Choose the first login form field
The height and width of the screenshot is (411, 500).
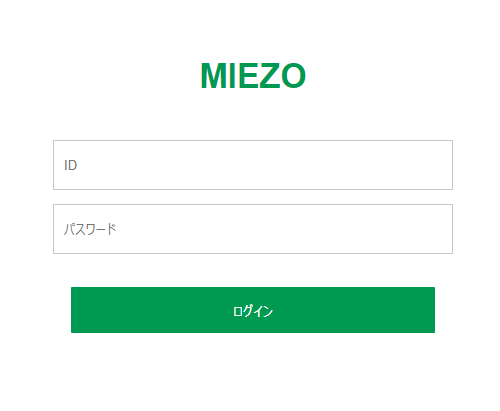(253, 165)
